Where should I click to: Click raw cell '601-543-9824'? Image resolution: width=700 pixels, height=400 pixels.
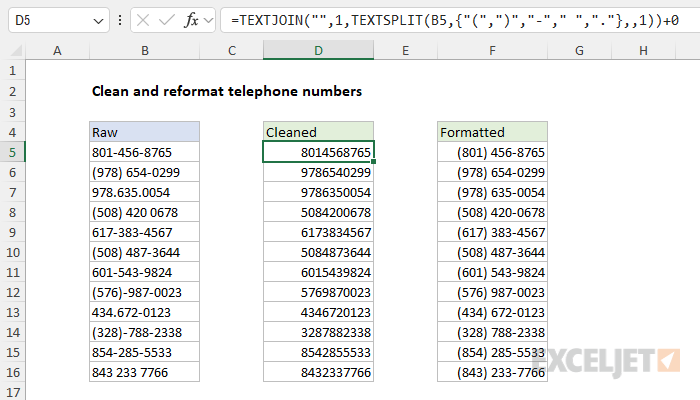pyautogui.click(x=145, y=272)
